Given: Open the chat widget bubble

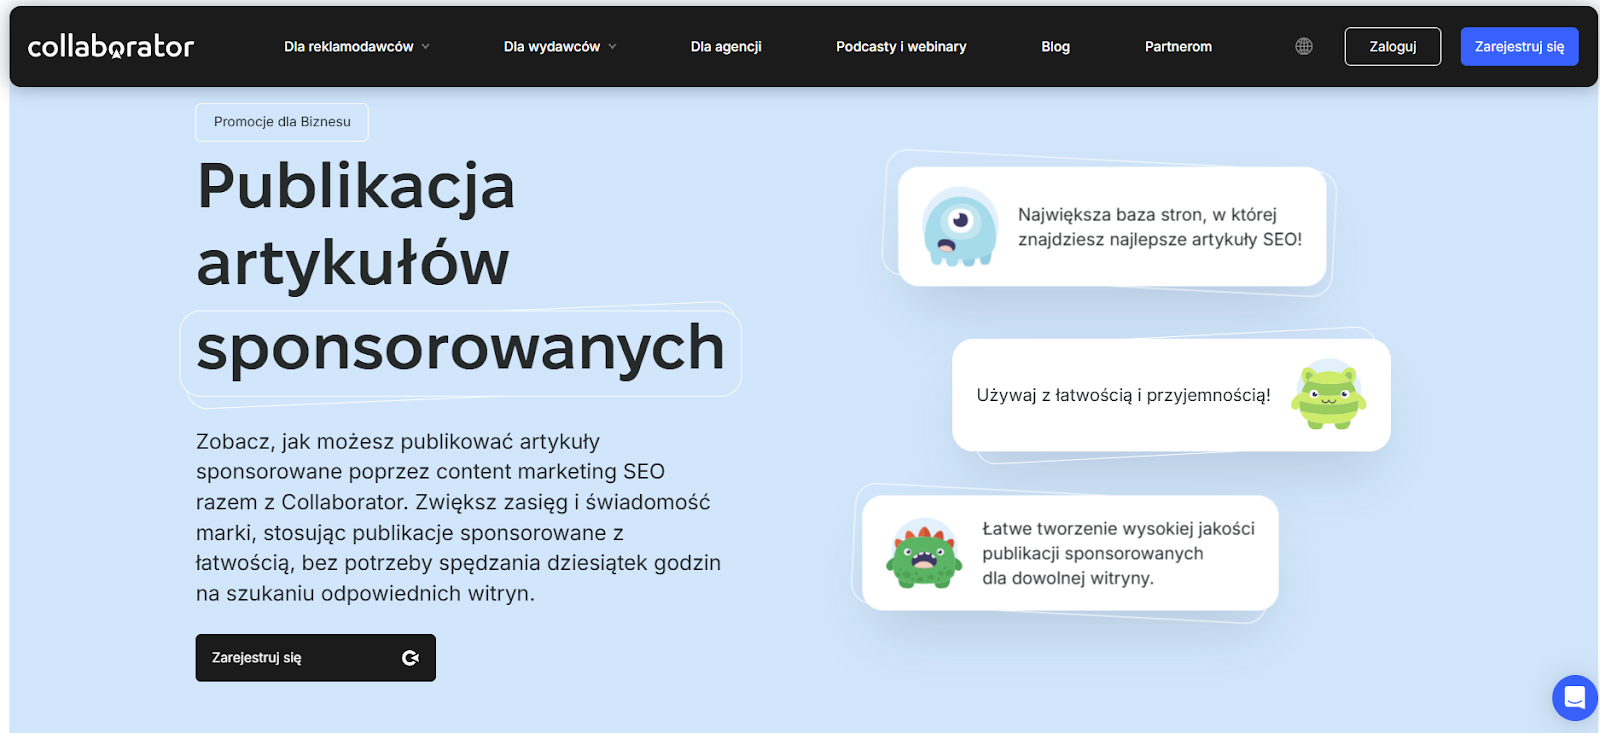Looking at the screenshot, I should 1575,697.
